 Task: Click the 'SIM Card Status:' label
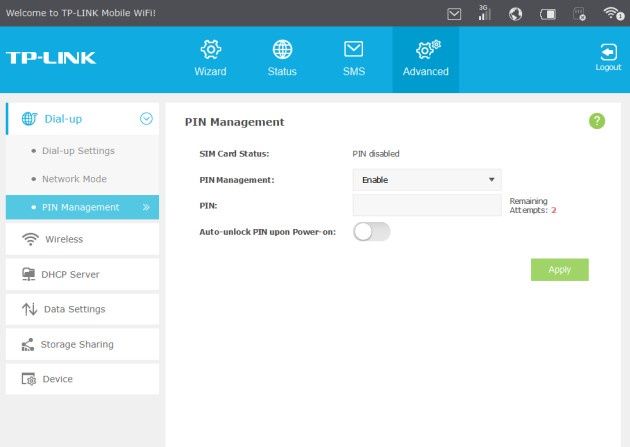(234, 154)
